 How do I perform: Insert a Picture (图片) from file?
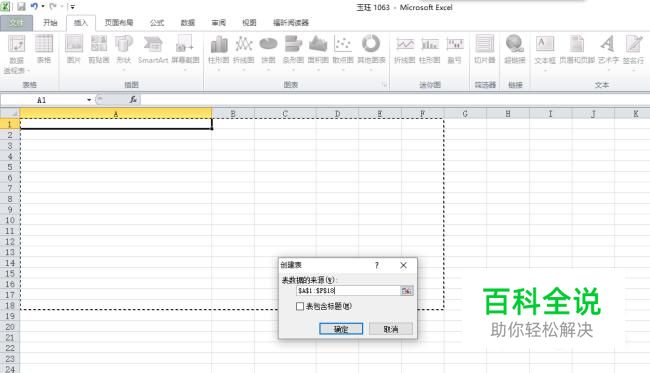[x=74, y=50]
